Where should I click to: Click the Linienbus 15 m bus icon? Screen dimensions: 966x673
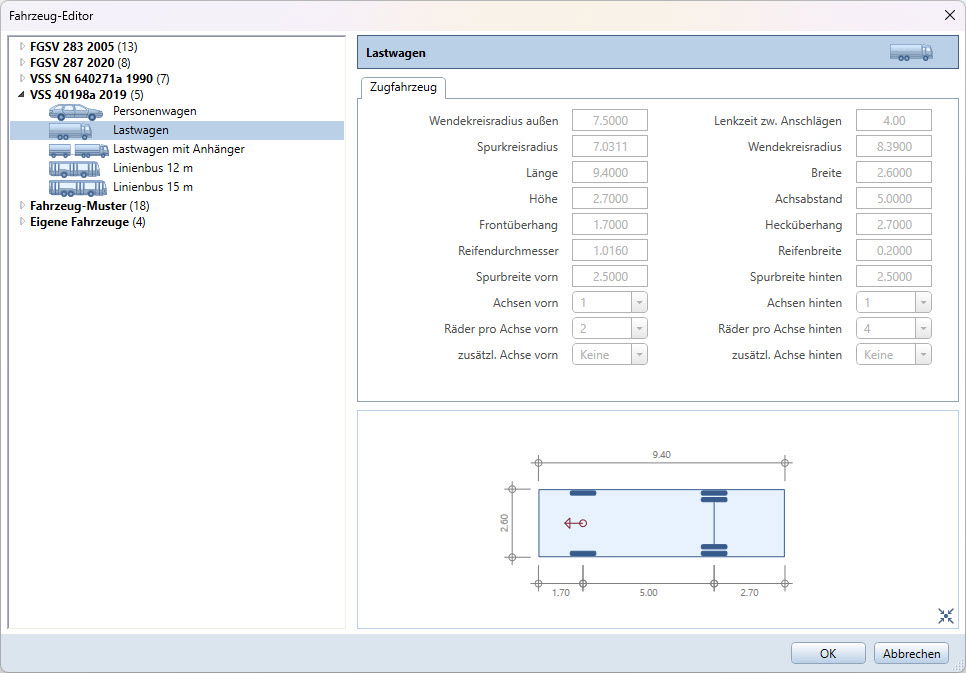point(78,187)
